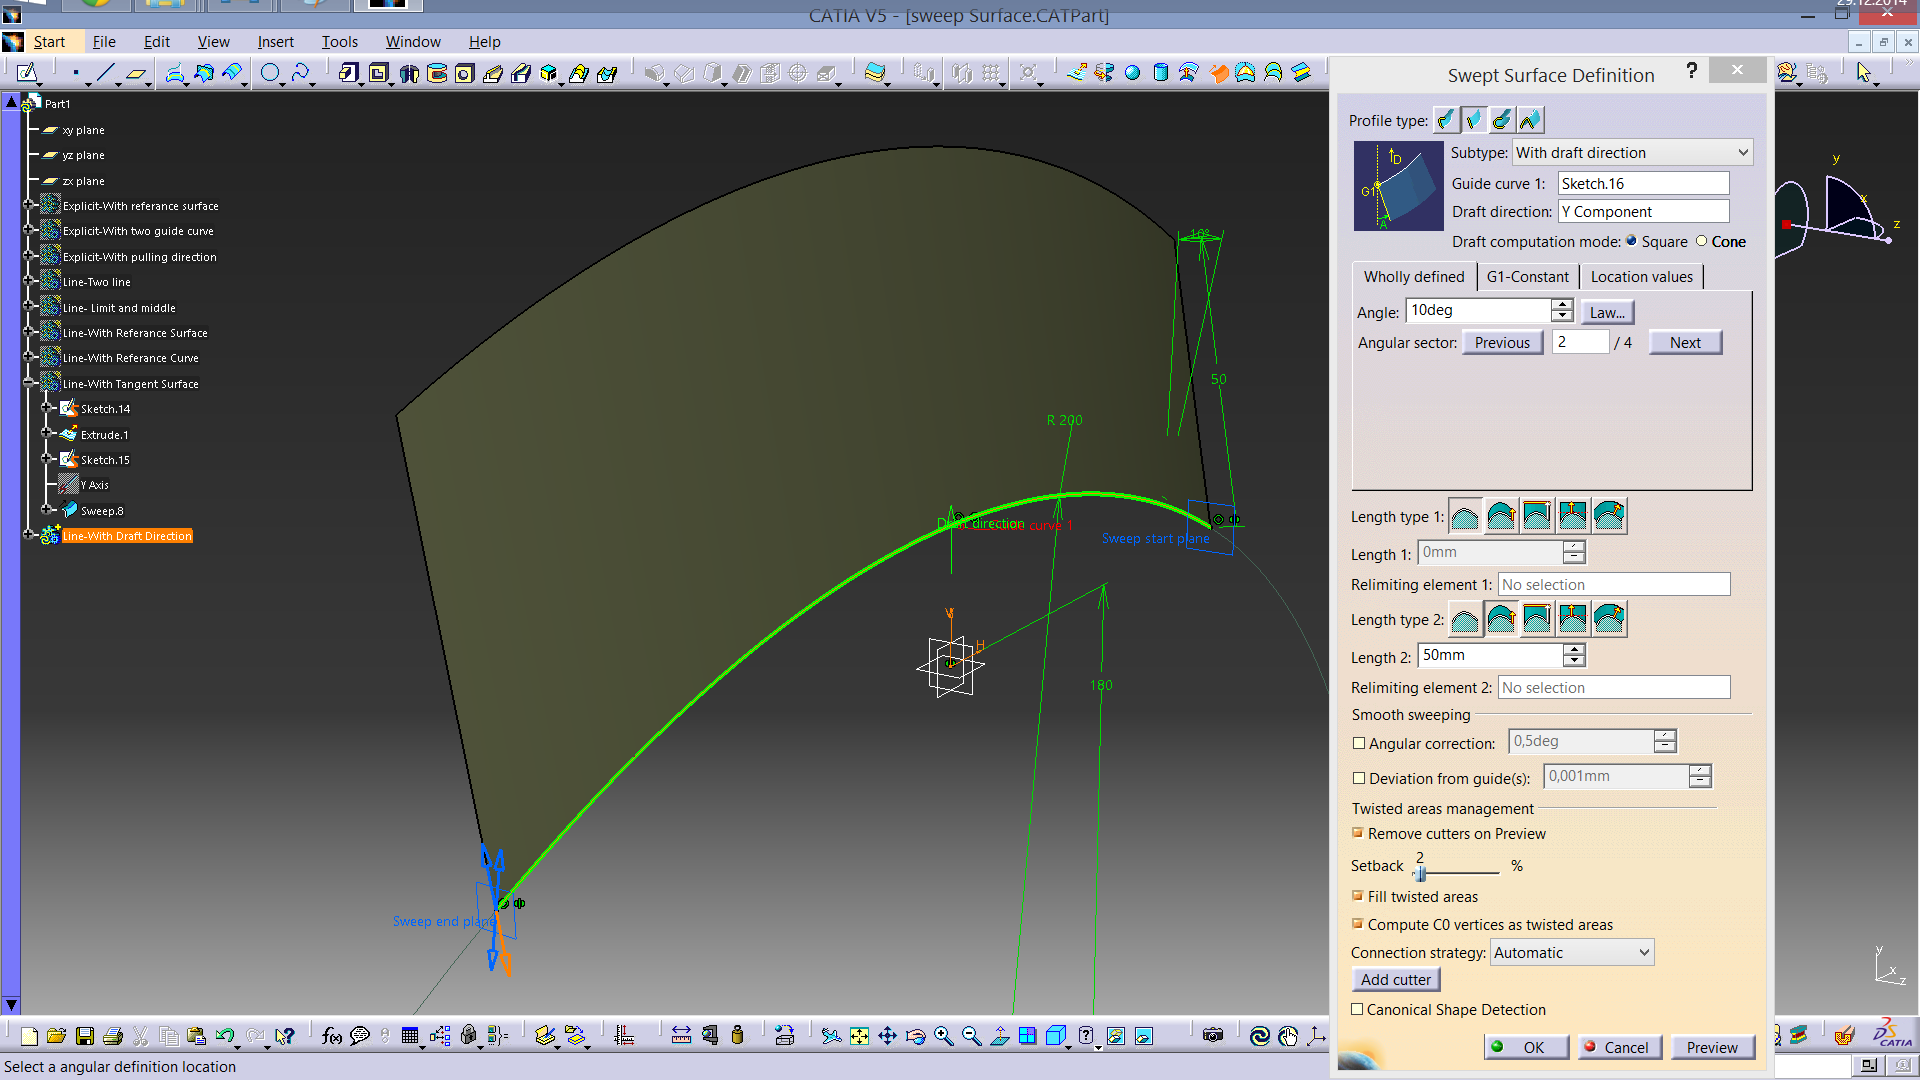Screen dimensions: 1920x1080
Task: Click the Capture camera icon
Action: (x=1213, y=1036)
